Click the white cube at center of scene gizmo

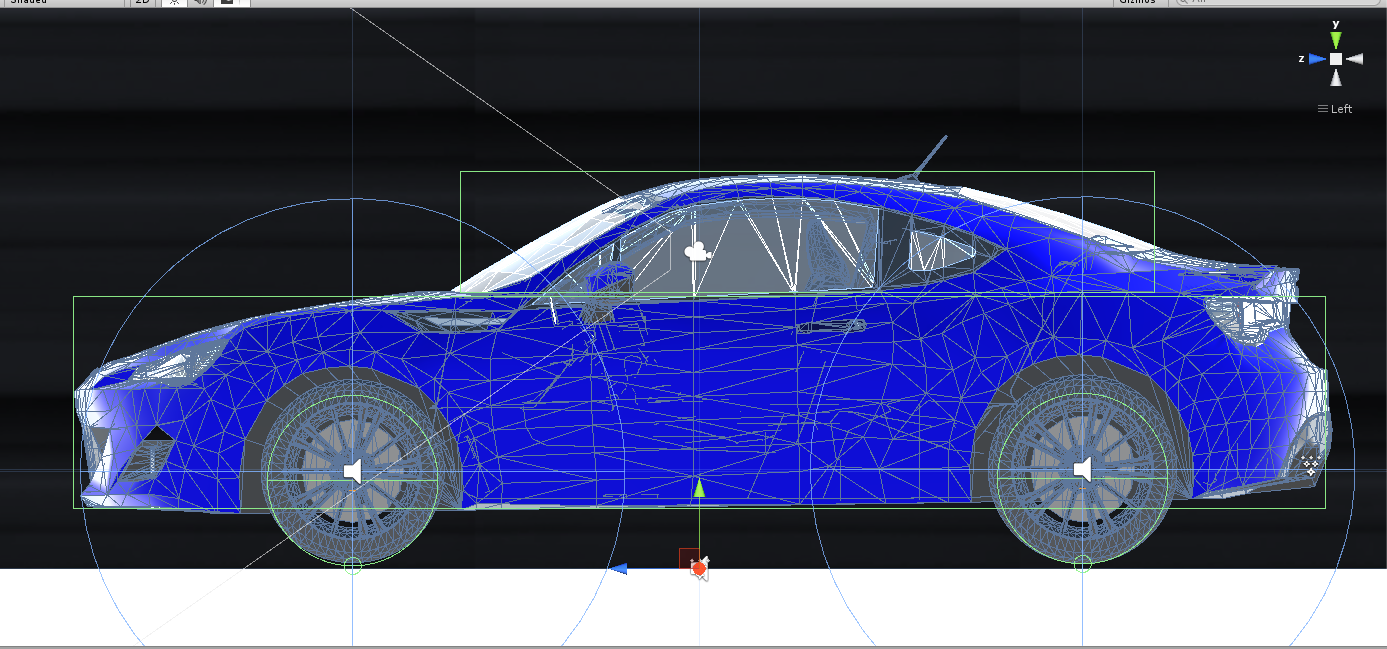pyautogui.click(x=1336, y=58)
